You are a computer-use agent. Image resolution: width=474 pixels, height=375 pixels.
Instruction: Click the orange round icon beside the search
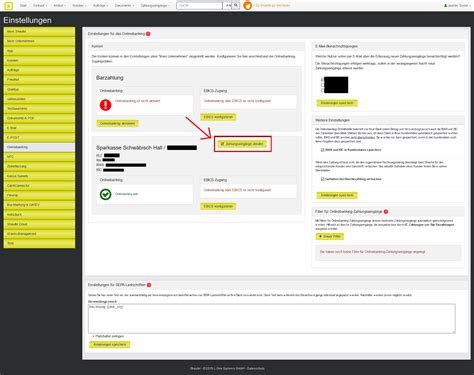tap(247, 6)
